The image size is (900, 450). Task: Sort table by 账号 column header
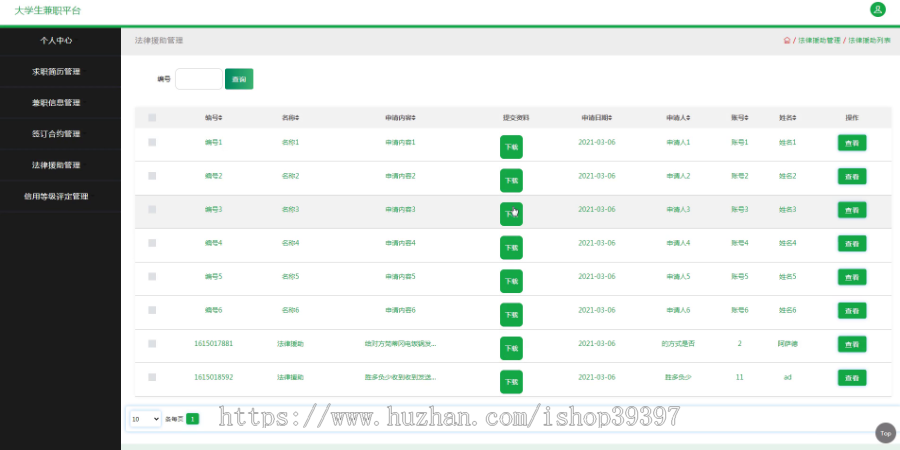740,118
